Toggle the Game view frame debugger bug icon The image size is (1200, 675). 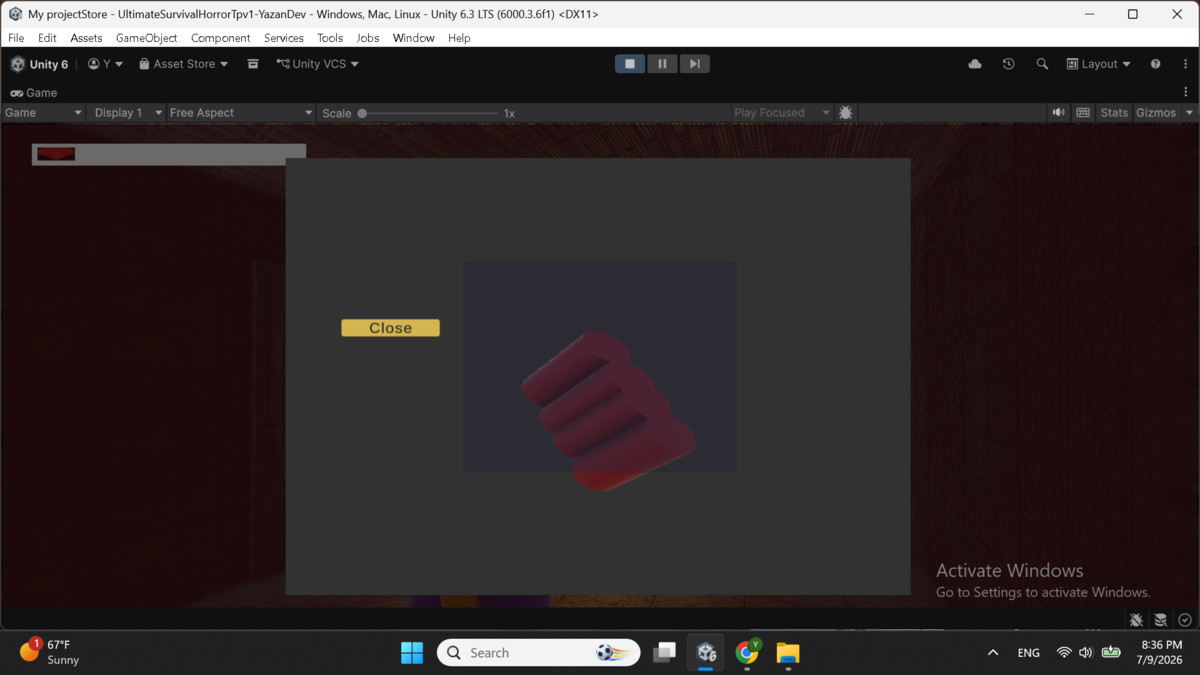pos(846,113)
